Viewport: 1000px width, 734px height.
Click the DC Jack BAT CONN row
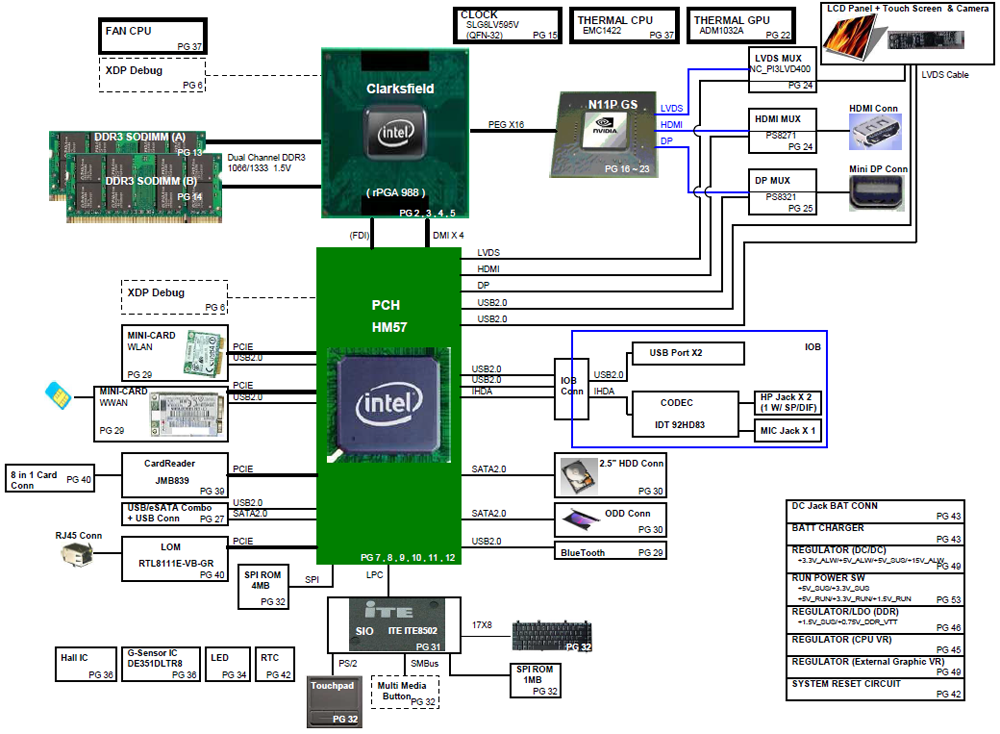(875, 511)
